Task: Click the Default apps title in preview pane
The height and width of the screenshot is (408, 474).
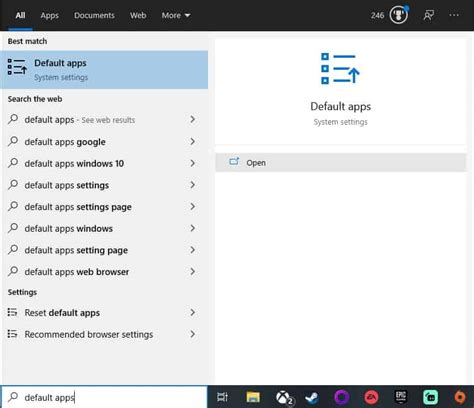Action: click(340, 107)
